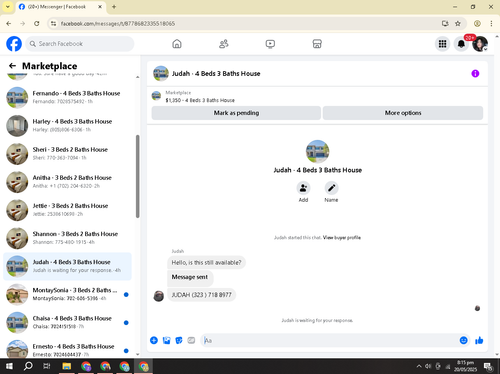Open Fernando 4 Beds 3 Baths House chat
This screenshot has height=374, width=500.
(67, 97)
